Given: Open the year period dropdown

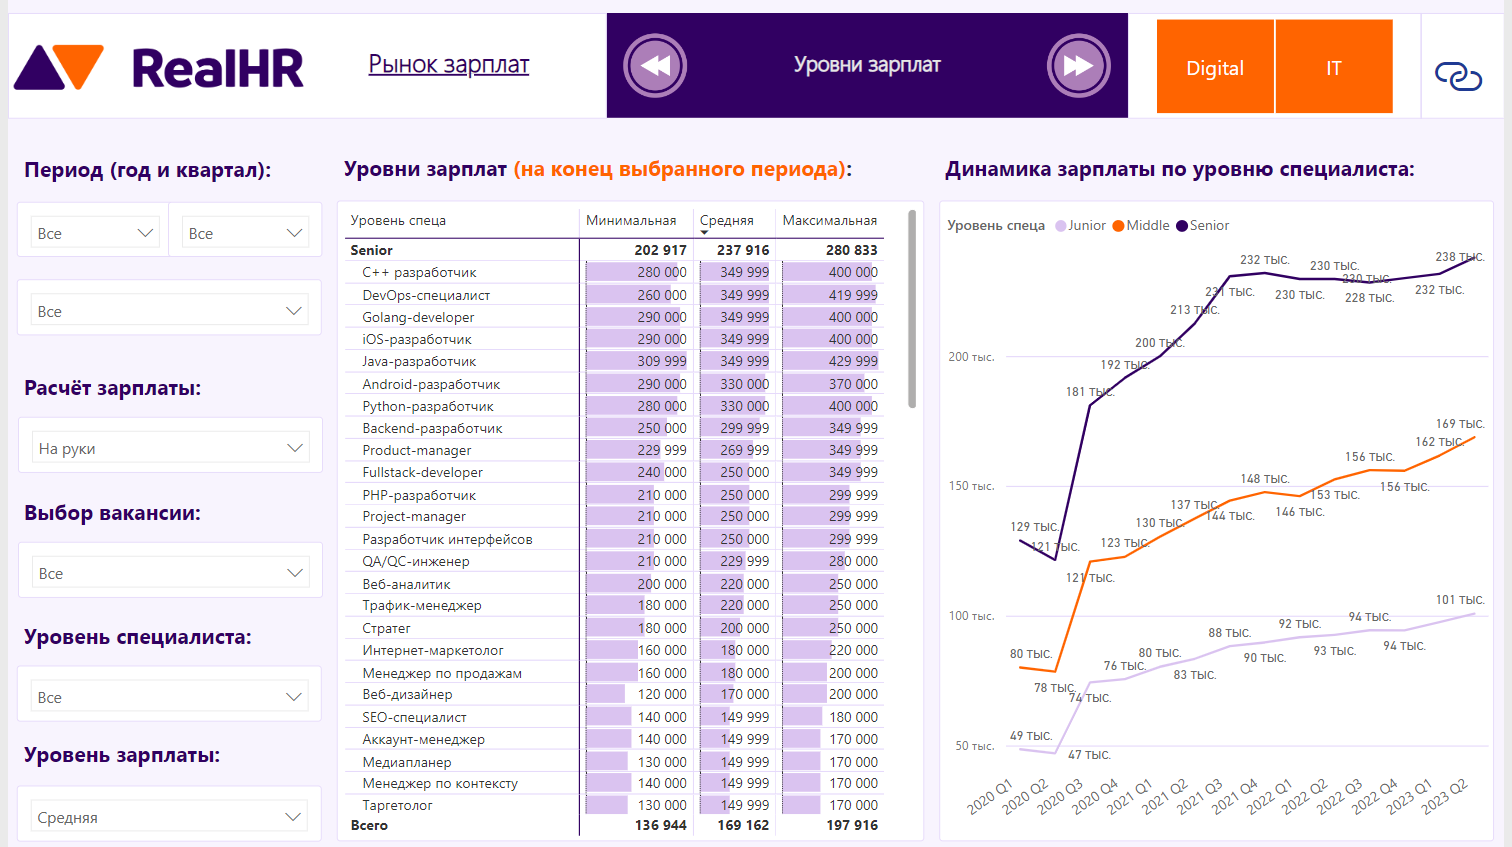Looking at the screenshot, I should click(x=94, y=232).
